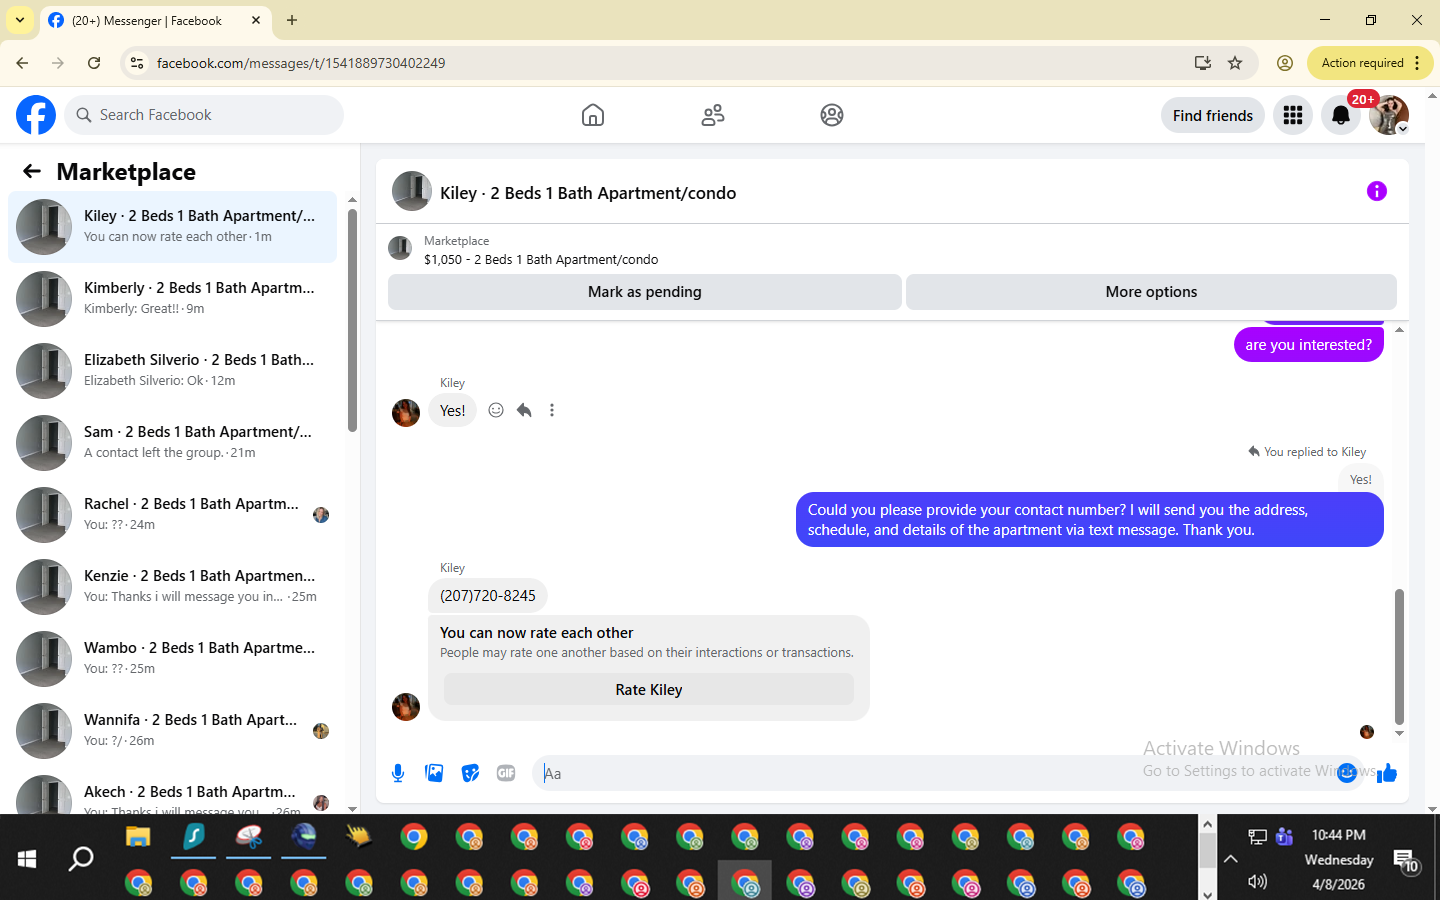This screenshot has width=1440, height=900.
Task: Open the tab search dropdown arrow
Action: click(x=19, y=20)
